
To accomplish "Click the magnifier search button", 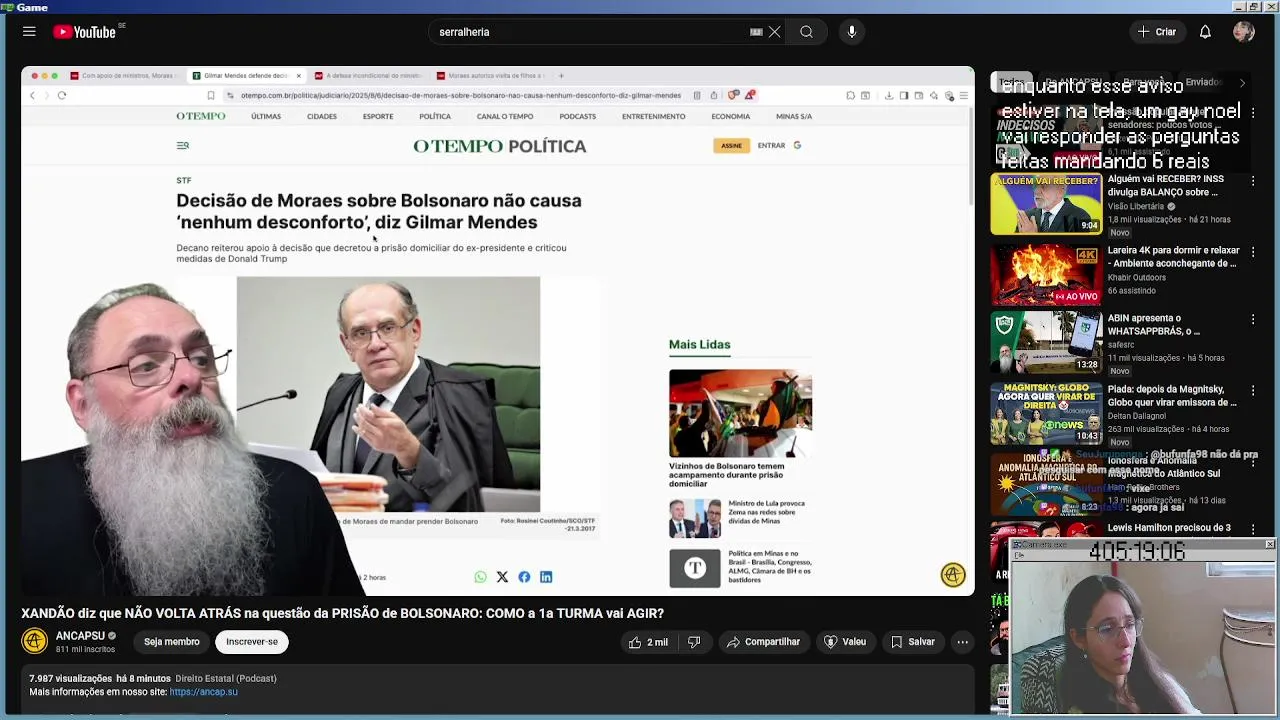I will 806,32.
